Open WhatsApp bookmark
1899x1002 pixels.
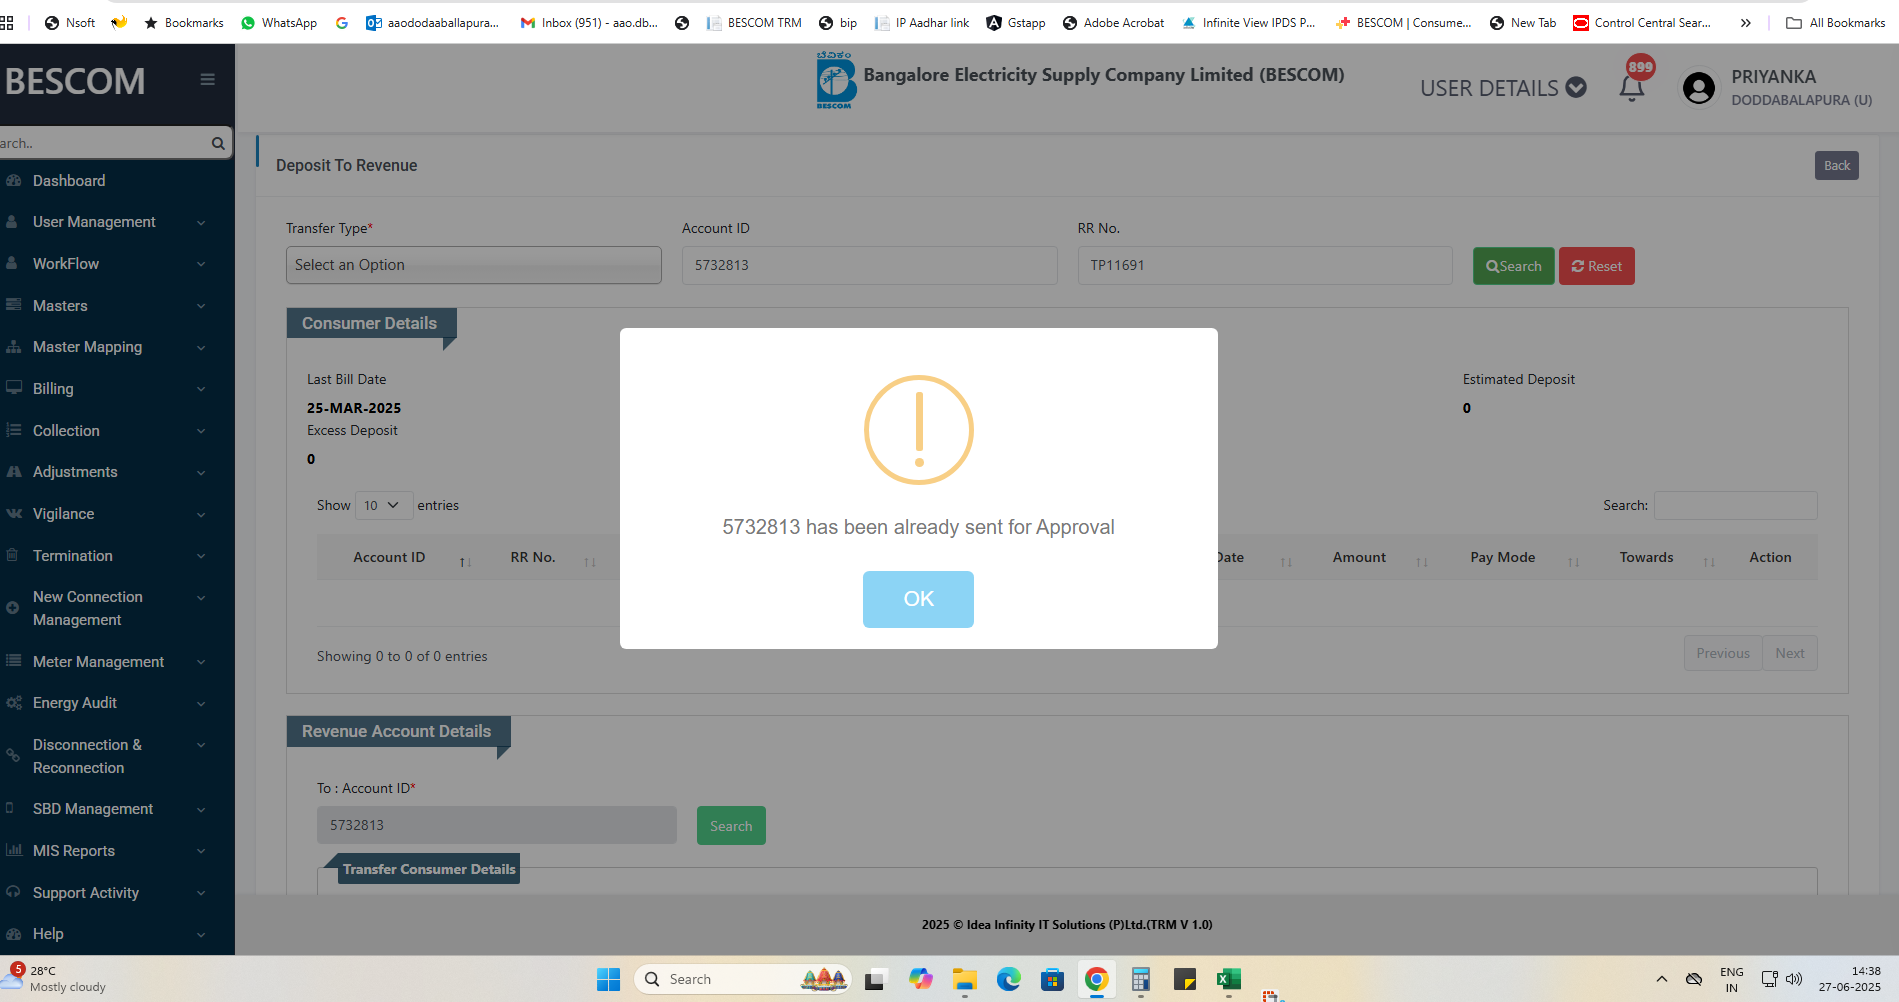(x=279, y=22)
